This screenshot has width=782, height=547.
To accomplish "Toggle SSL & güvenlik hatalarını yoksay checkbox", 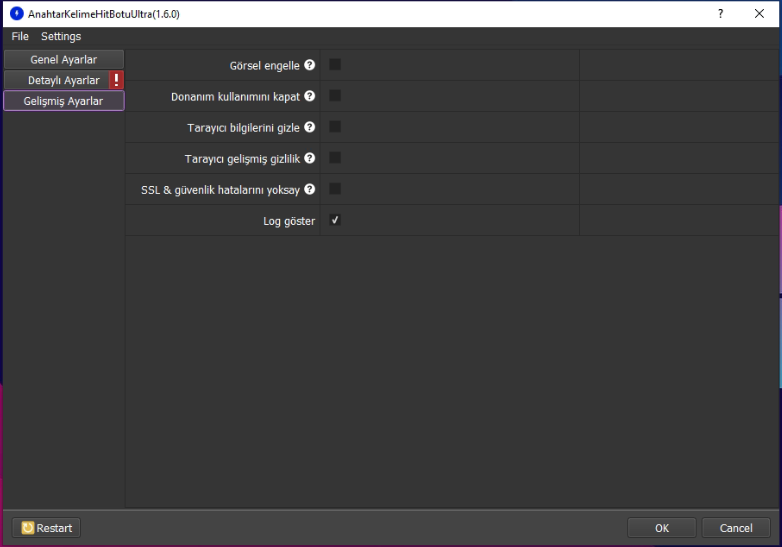I will [x=335, y=189].
